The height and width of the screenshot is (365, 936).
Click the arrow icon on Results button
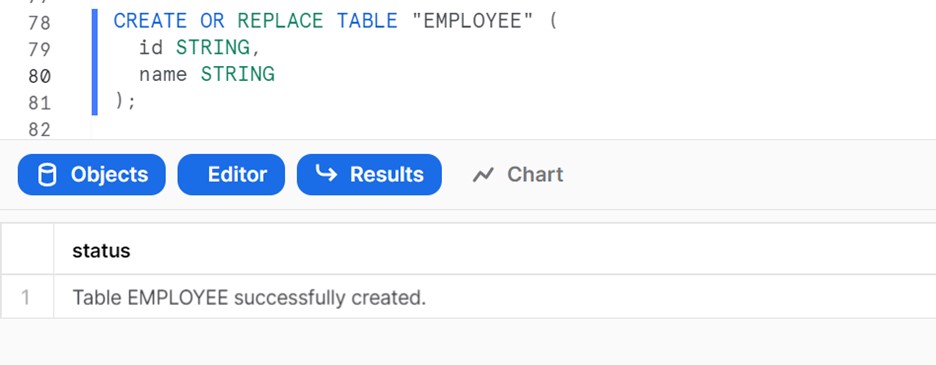coord(326,173)
